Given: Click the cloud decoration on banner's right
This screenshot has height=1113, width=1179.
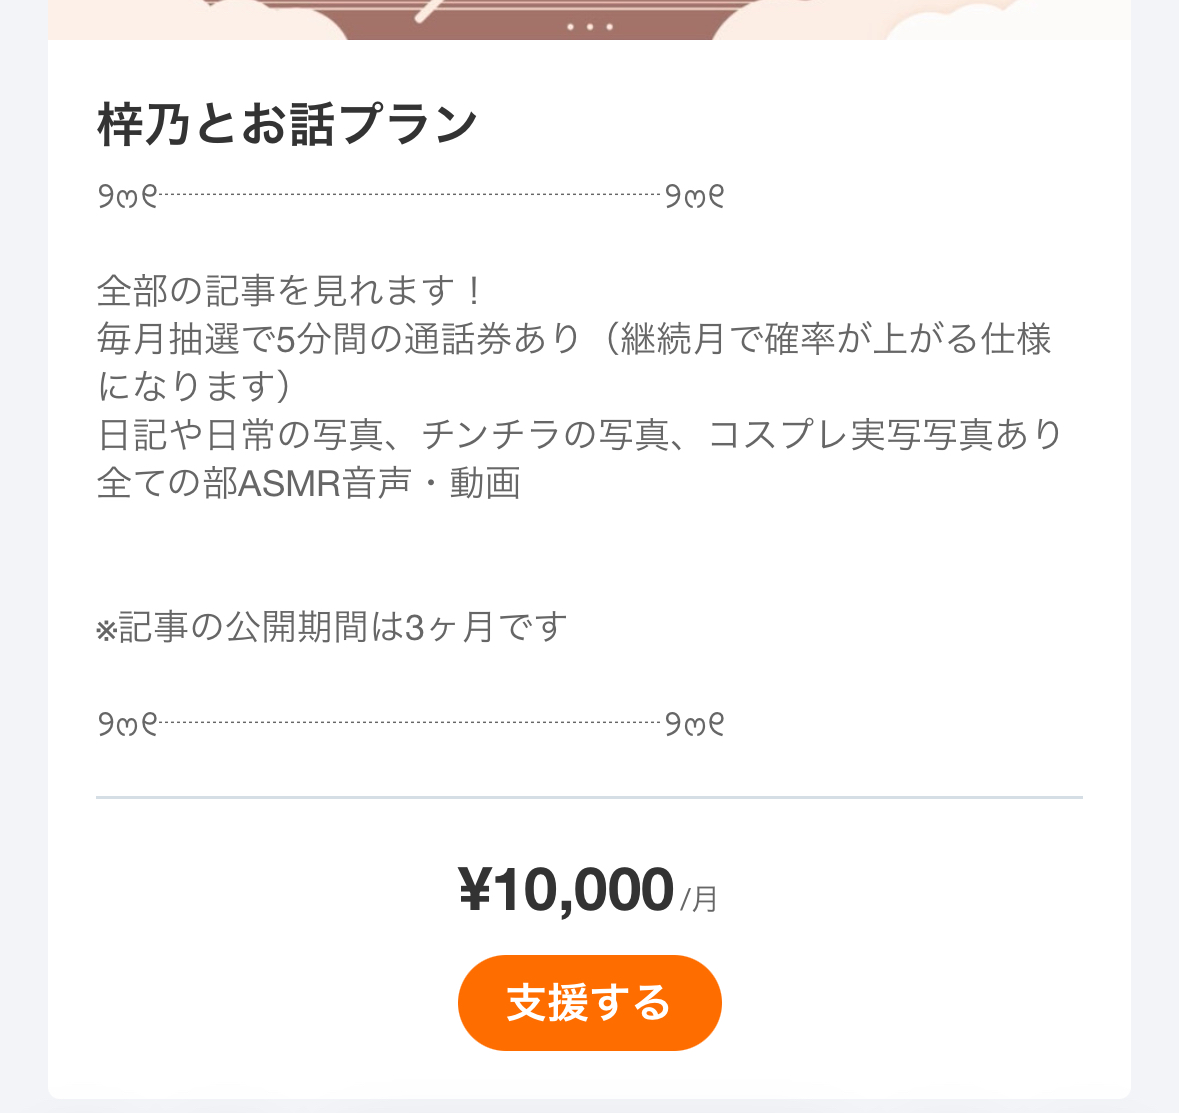Looking at the screenshot, I should (x=950, y=20).
